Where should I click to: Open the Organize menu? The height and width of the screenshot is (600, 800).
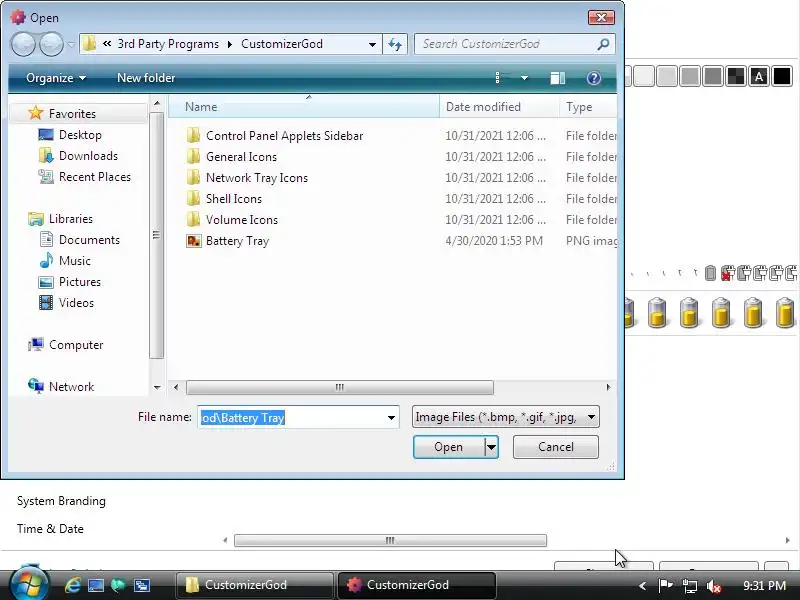click(x=56, y=78)
